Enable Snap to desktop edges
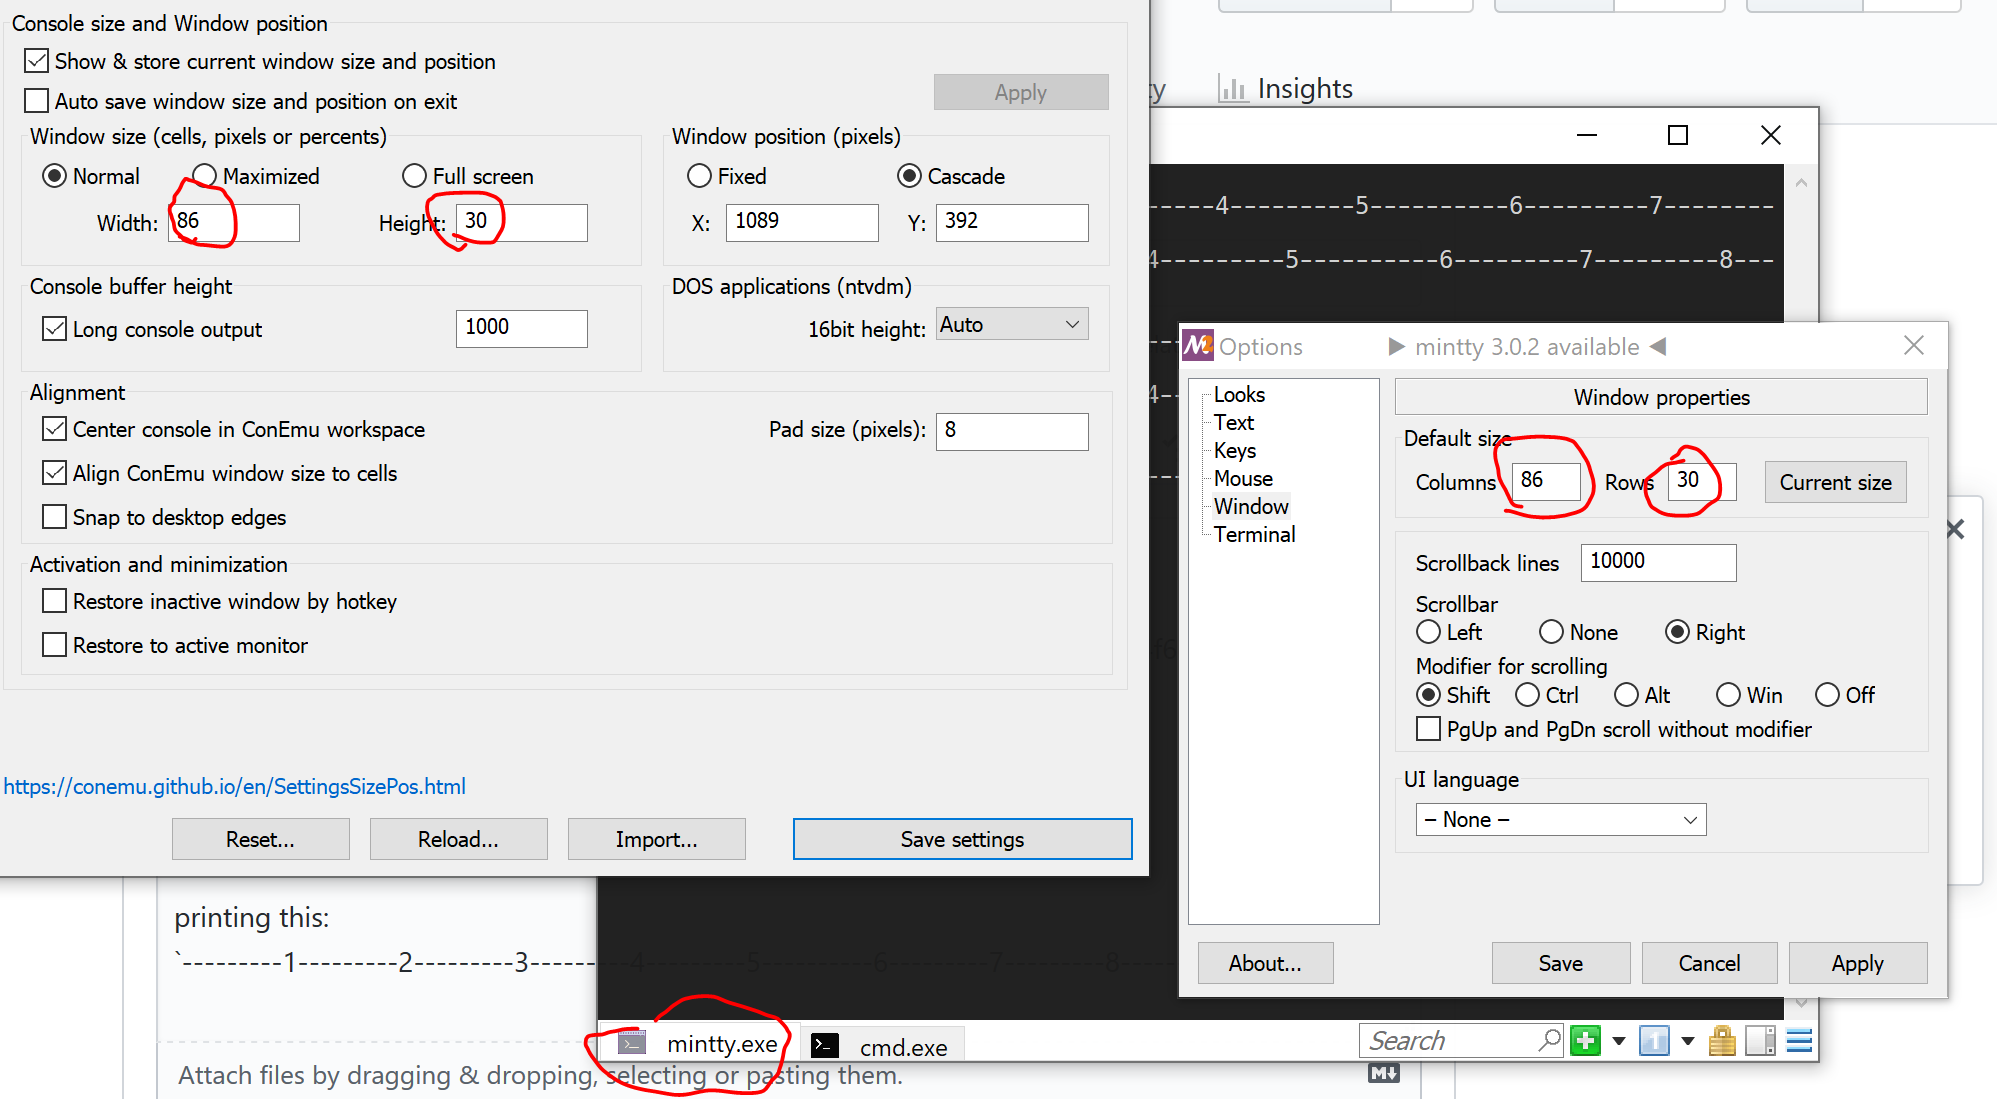Image resolution: width=1997 pixels, height=1099 pixels. click(x=54, y=516)
